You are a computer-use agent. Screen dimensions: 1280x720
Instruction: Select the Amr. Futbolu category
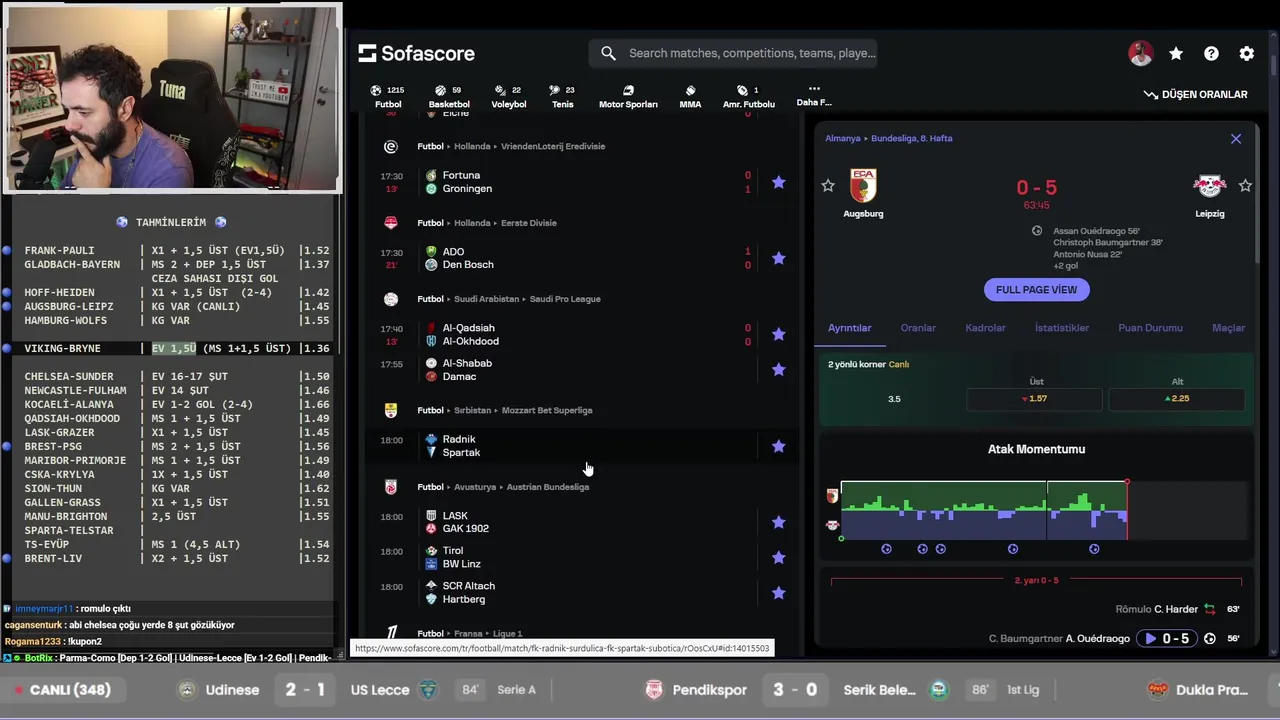coord(749,96)
